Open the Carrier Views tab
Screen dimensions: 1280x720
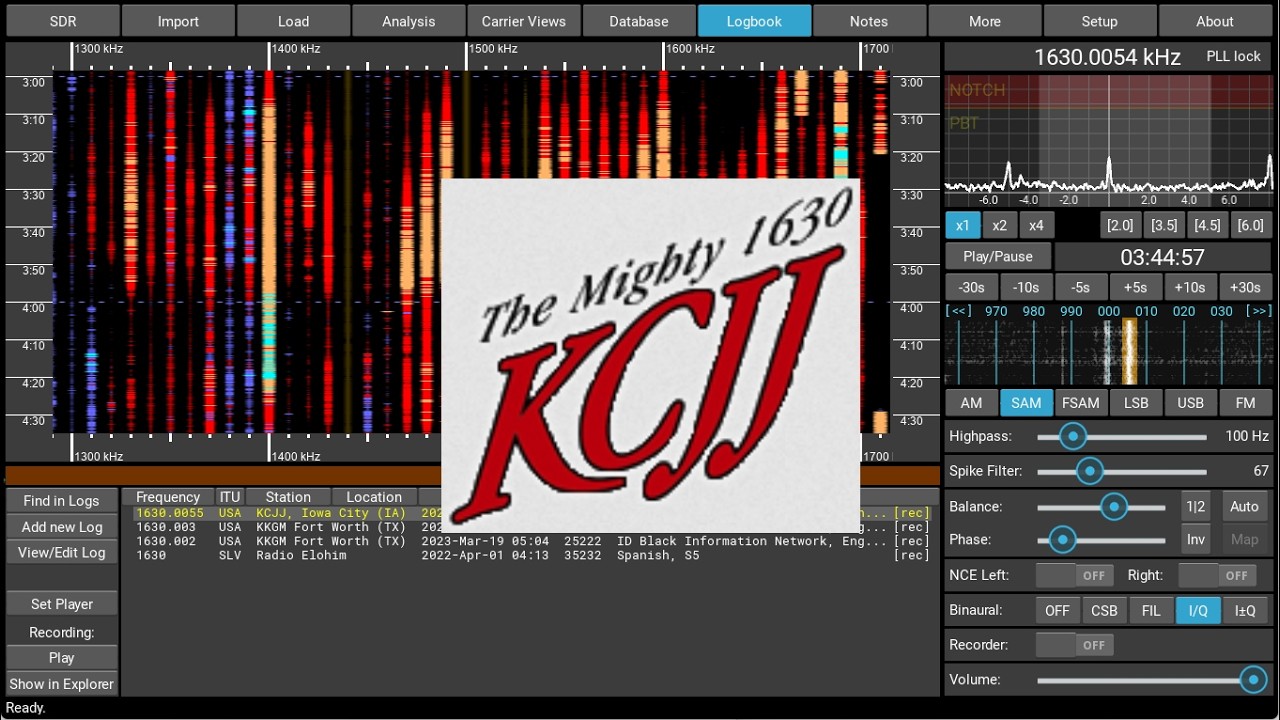pyautogui.click(x=524, y=21)
